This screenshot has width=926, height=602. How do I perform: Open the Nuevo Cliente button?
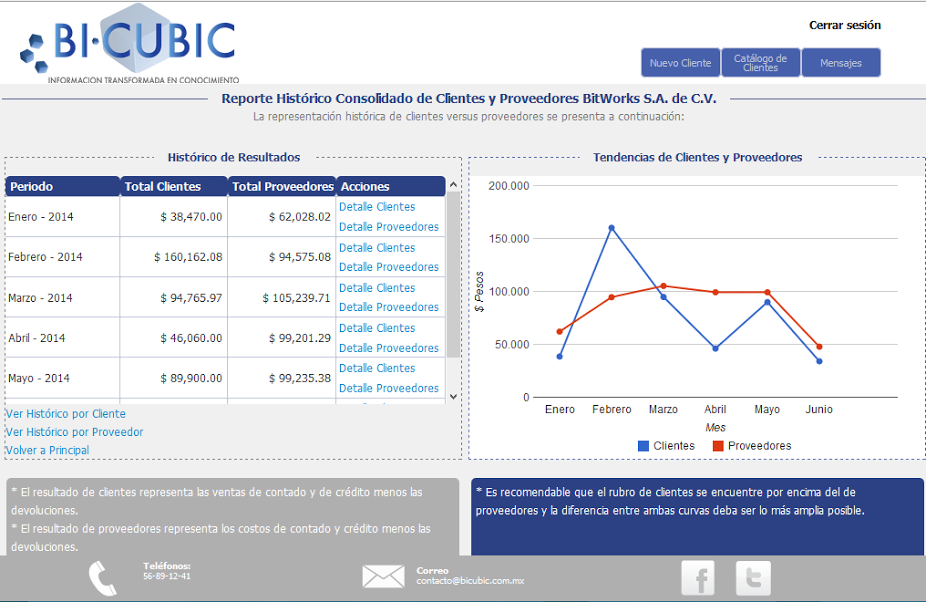coord(680,63)
